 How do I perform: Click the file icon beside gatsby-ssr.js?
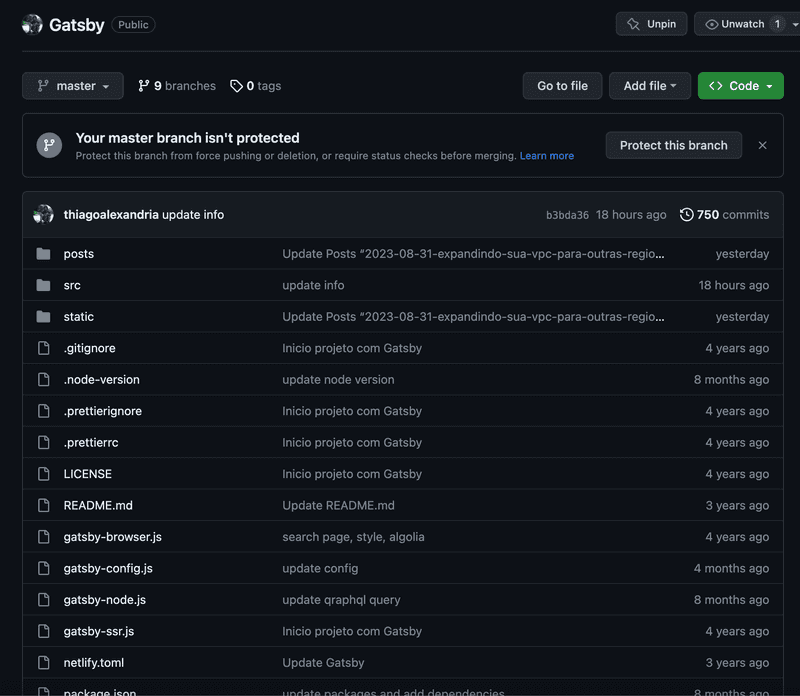click(x=44, y=631)
